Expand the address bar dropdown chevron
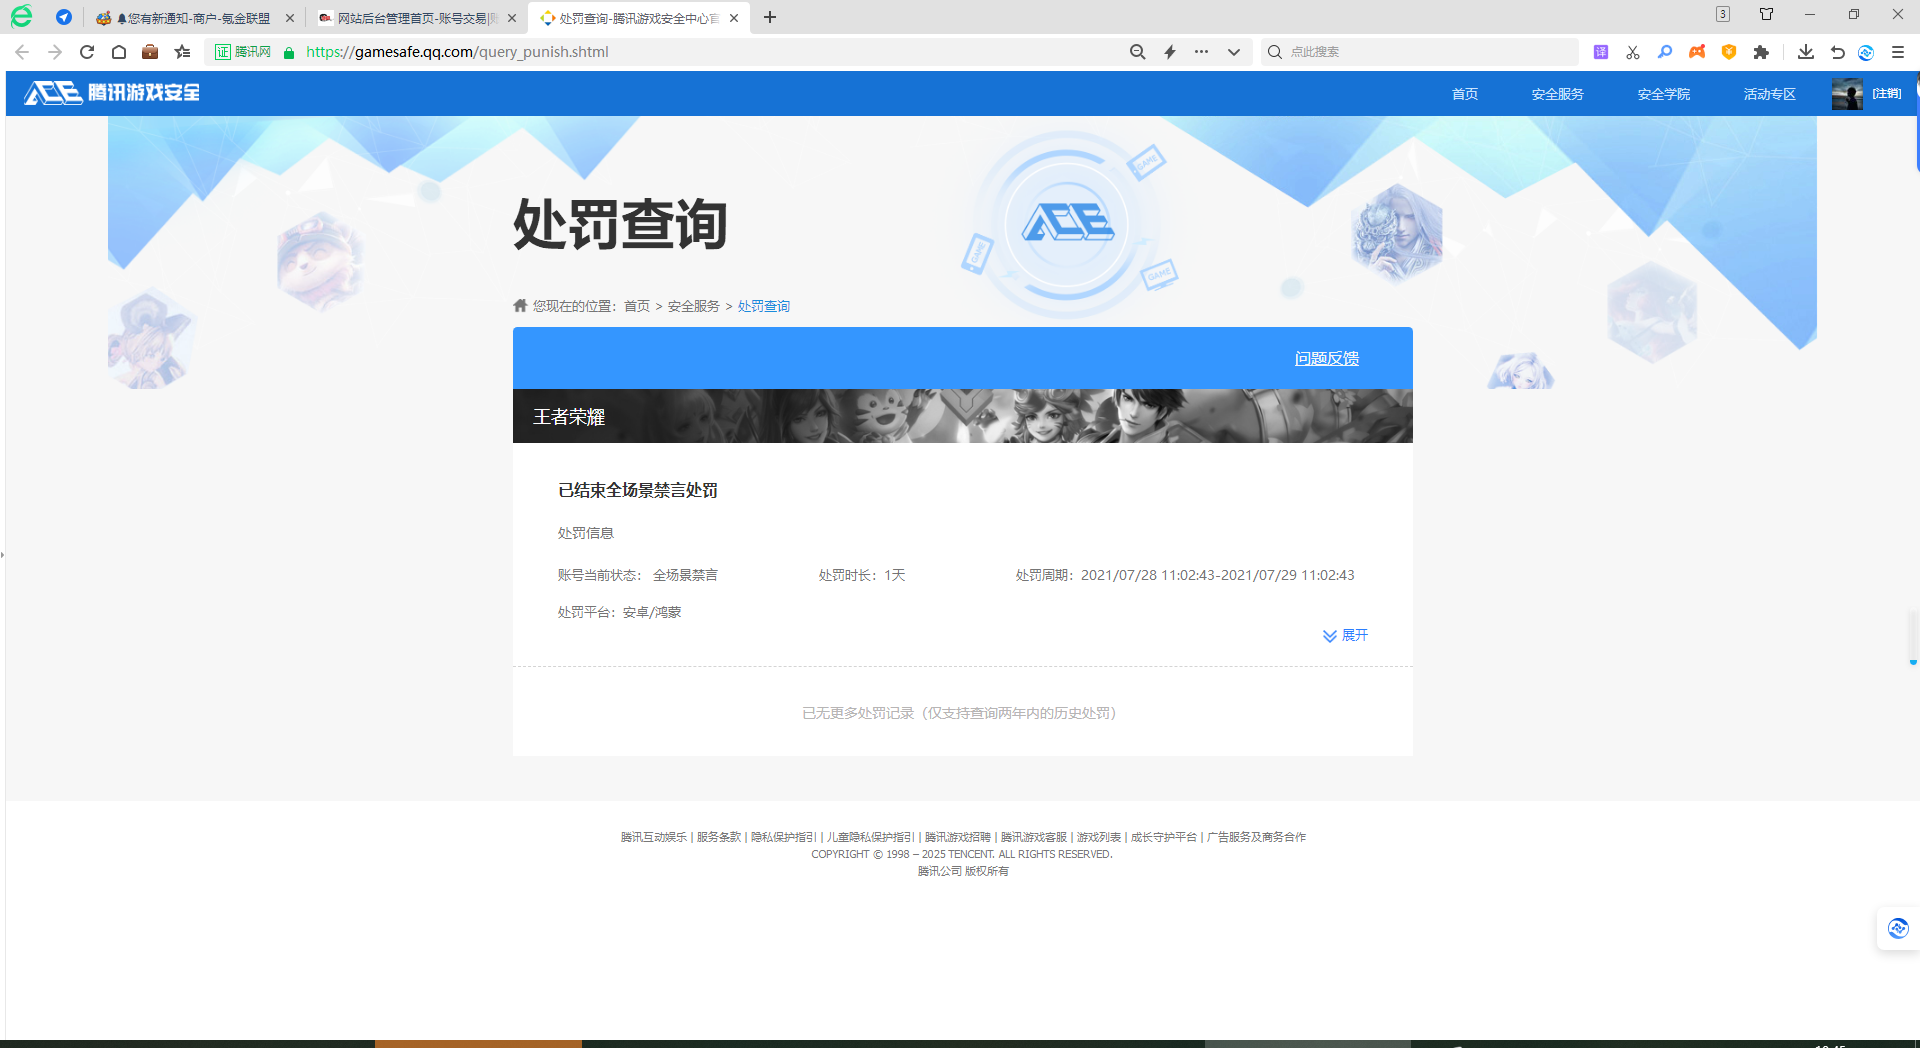This screenshot has height=1048, width=1920. pyautogui.click(x=1233, y=52)
